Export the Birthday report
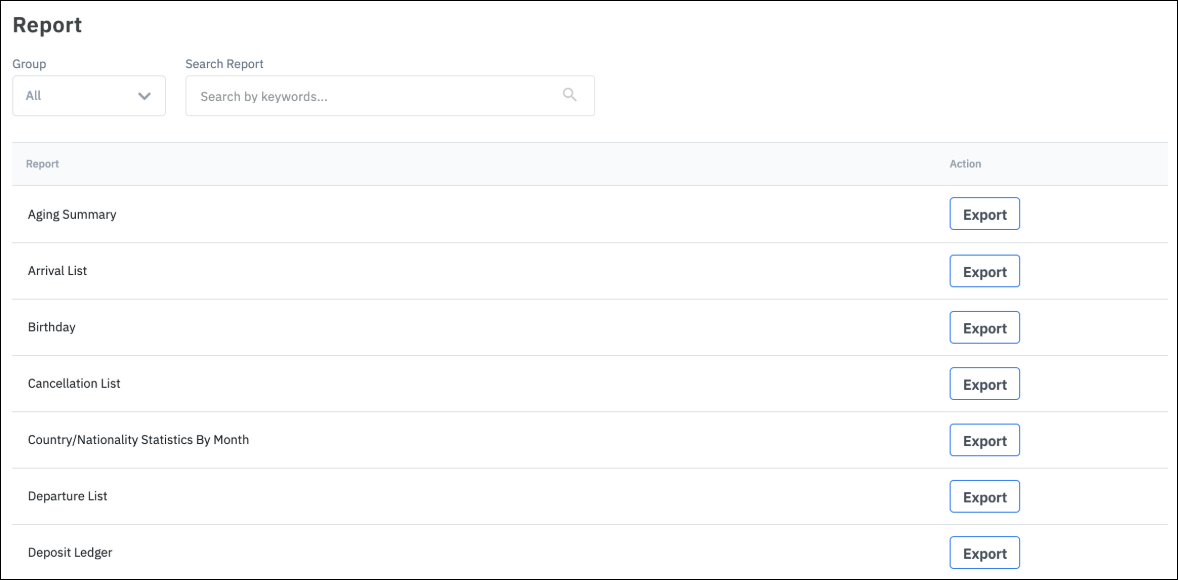Image resolution: width=1178 pixels, height=580 pixels. coord(984,327)
